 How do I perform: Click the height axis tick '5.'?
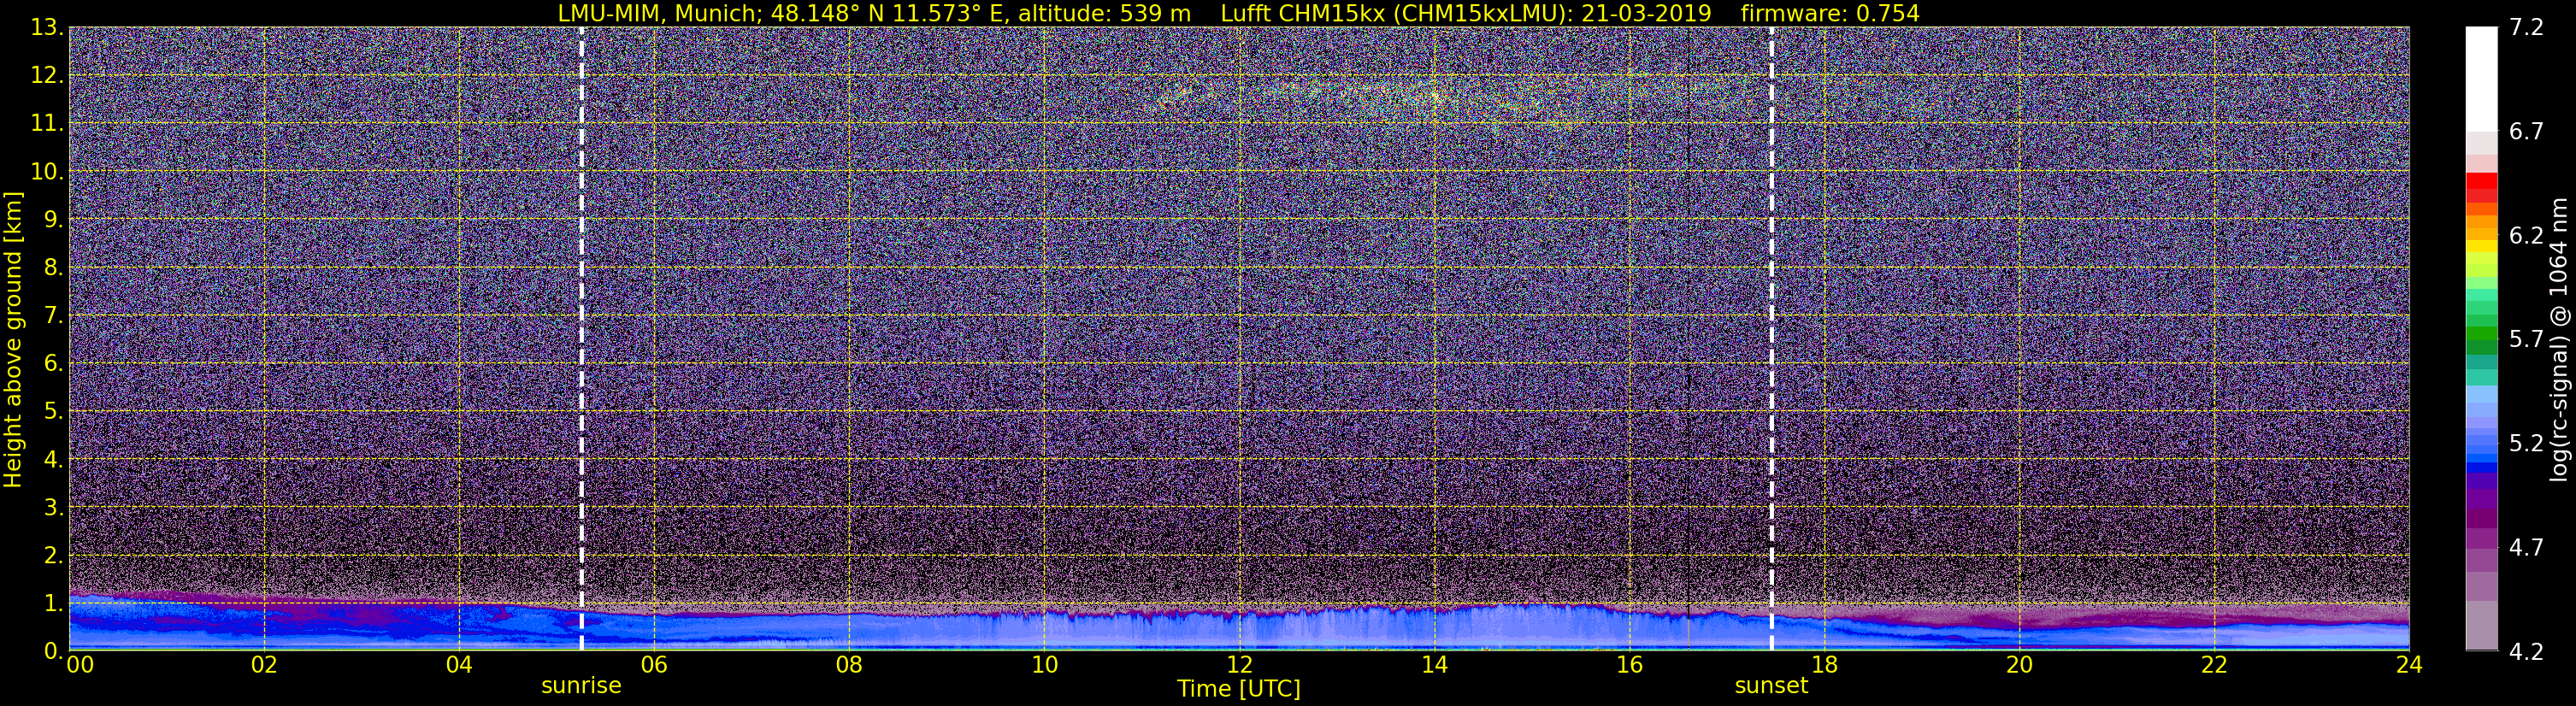[x=53, y=412]
